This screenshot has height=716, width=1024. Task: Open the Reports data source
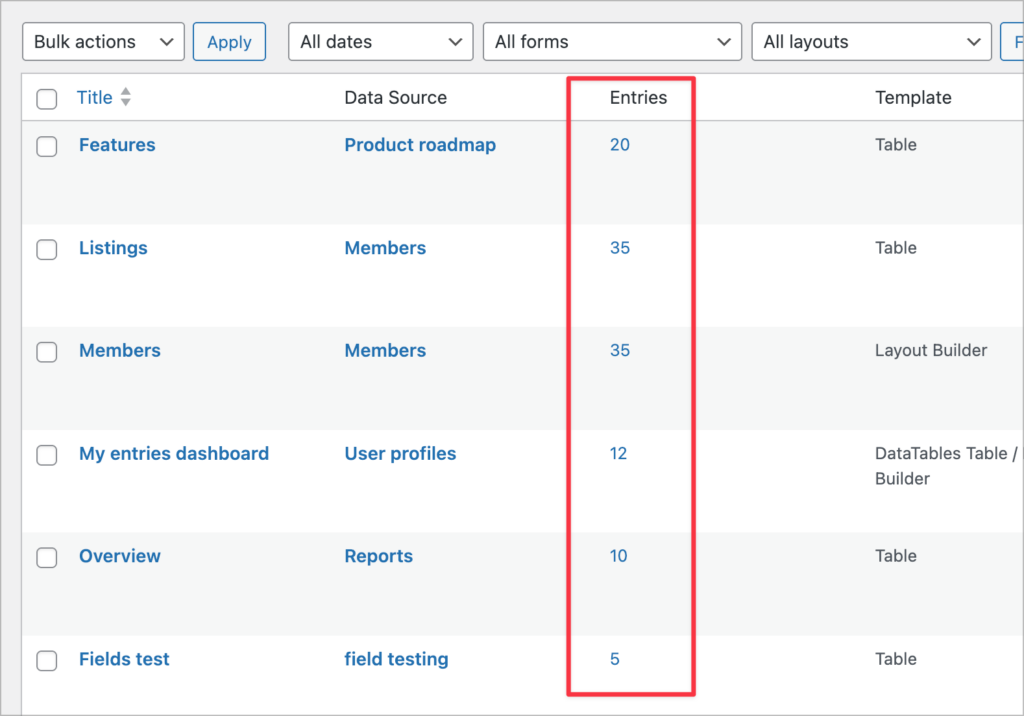378,556
